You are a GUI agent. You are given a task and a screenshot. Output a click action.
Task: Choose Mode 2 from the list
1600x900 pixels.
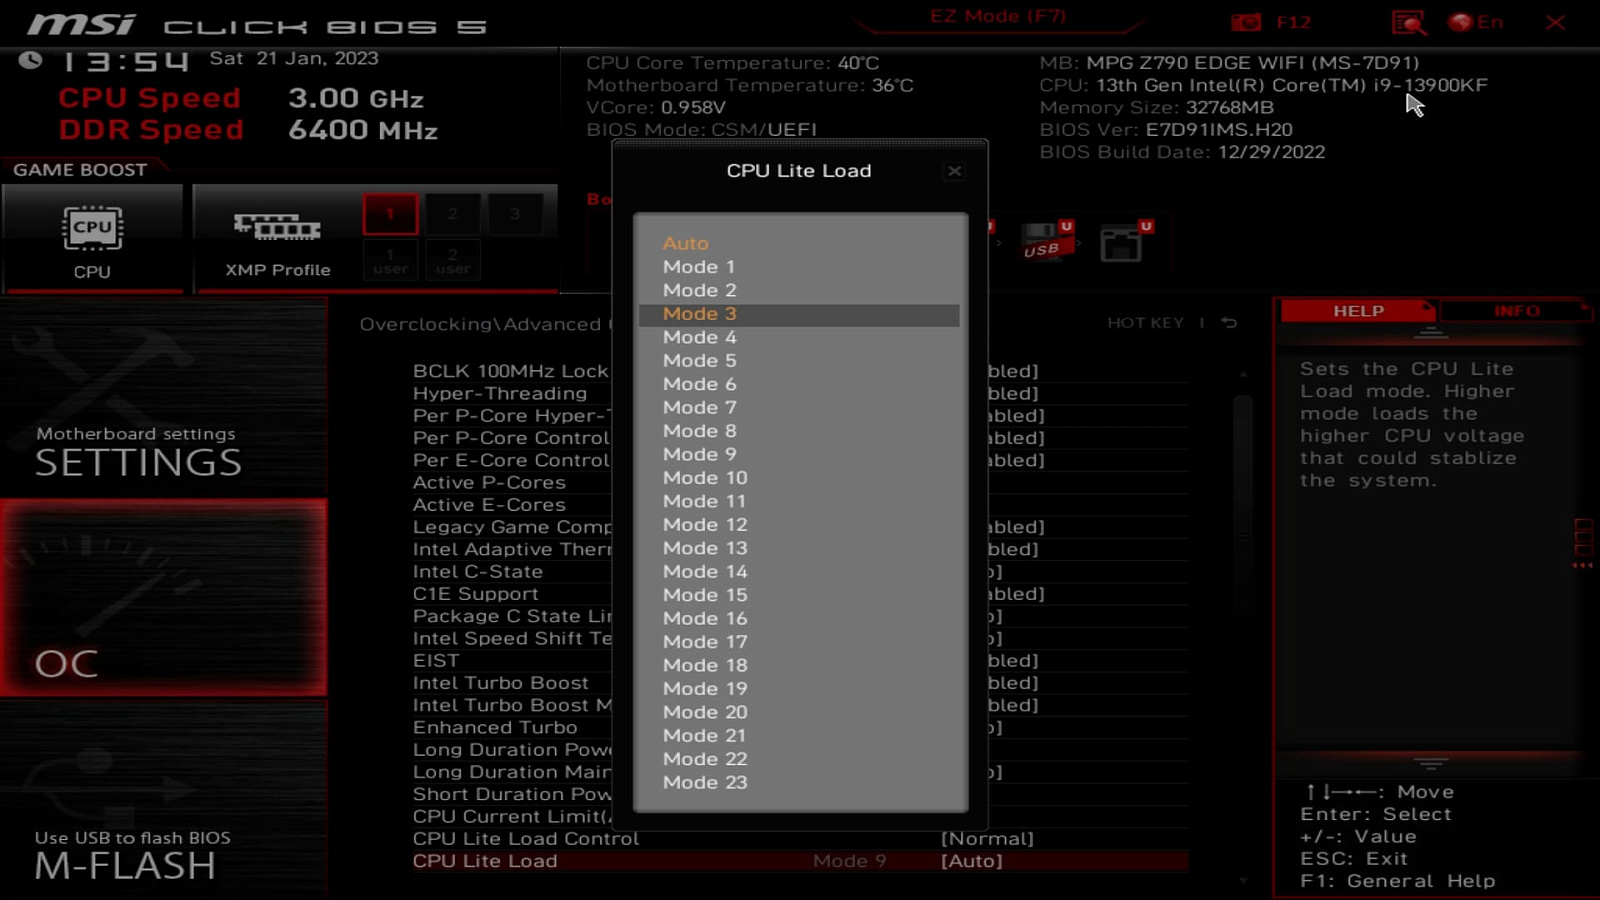pyautogui.click(x=699, y=290)
